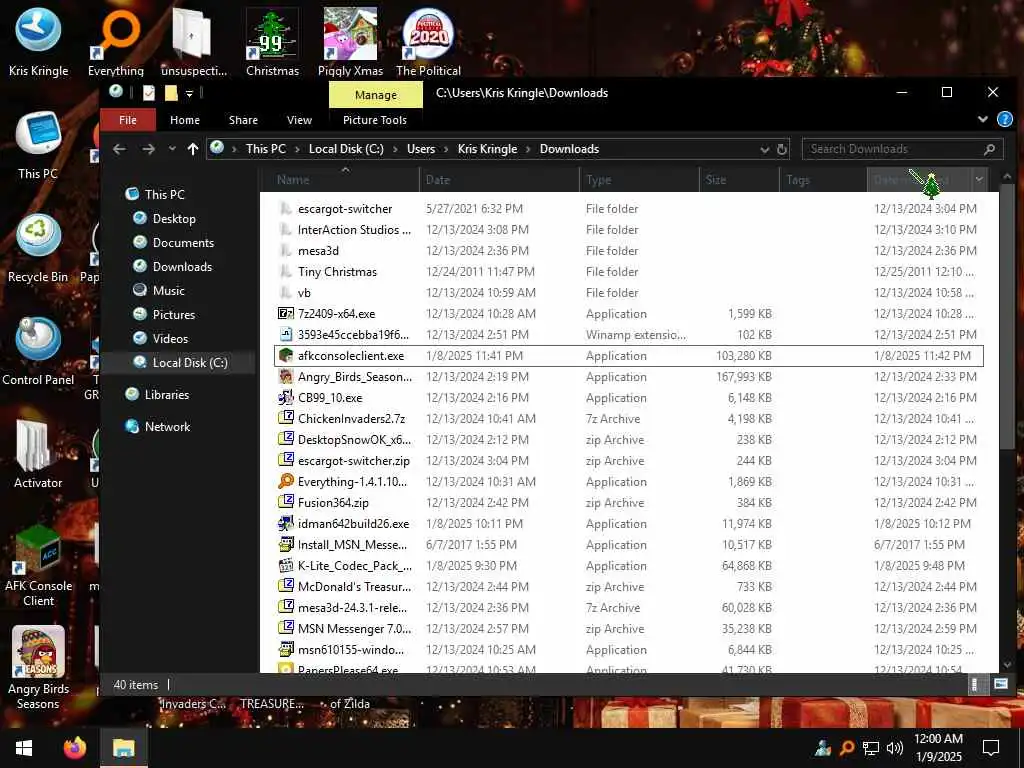Open the notification center icon

[x=991, y=748]
